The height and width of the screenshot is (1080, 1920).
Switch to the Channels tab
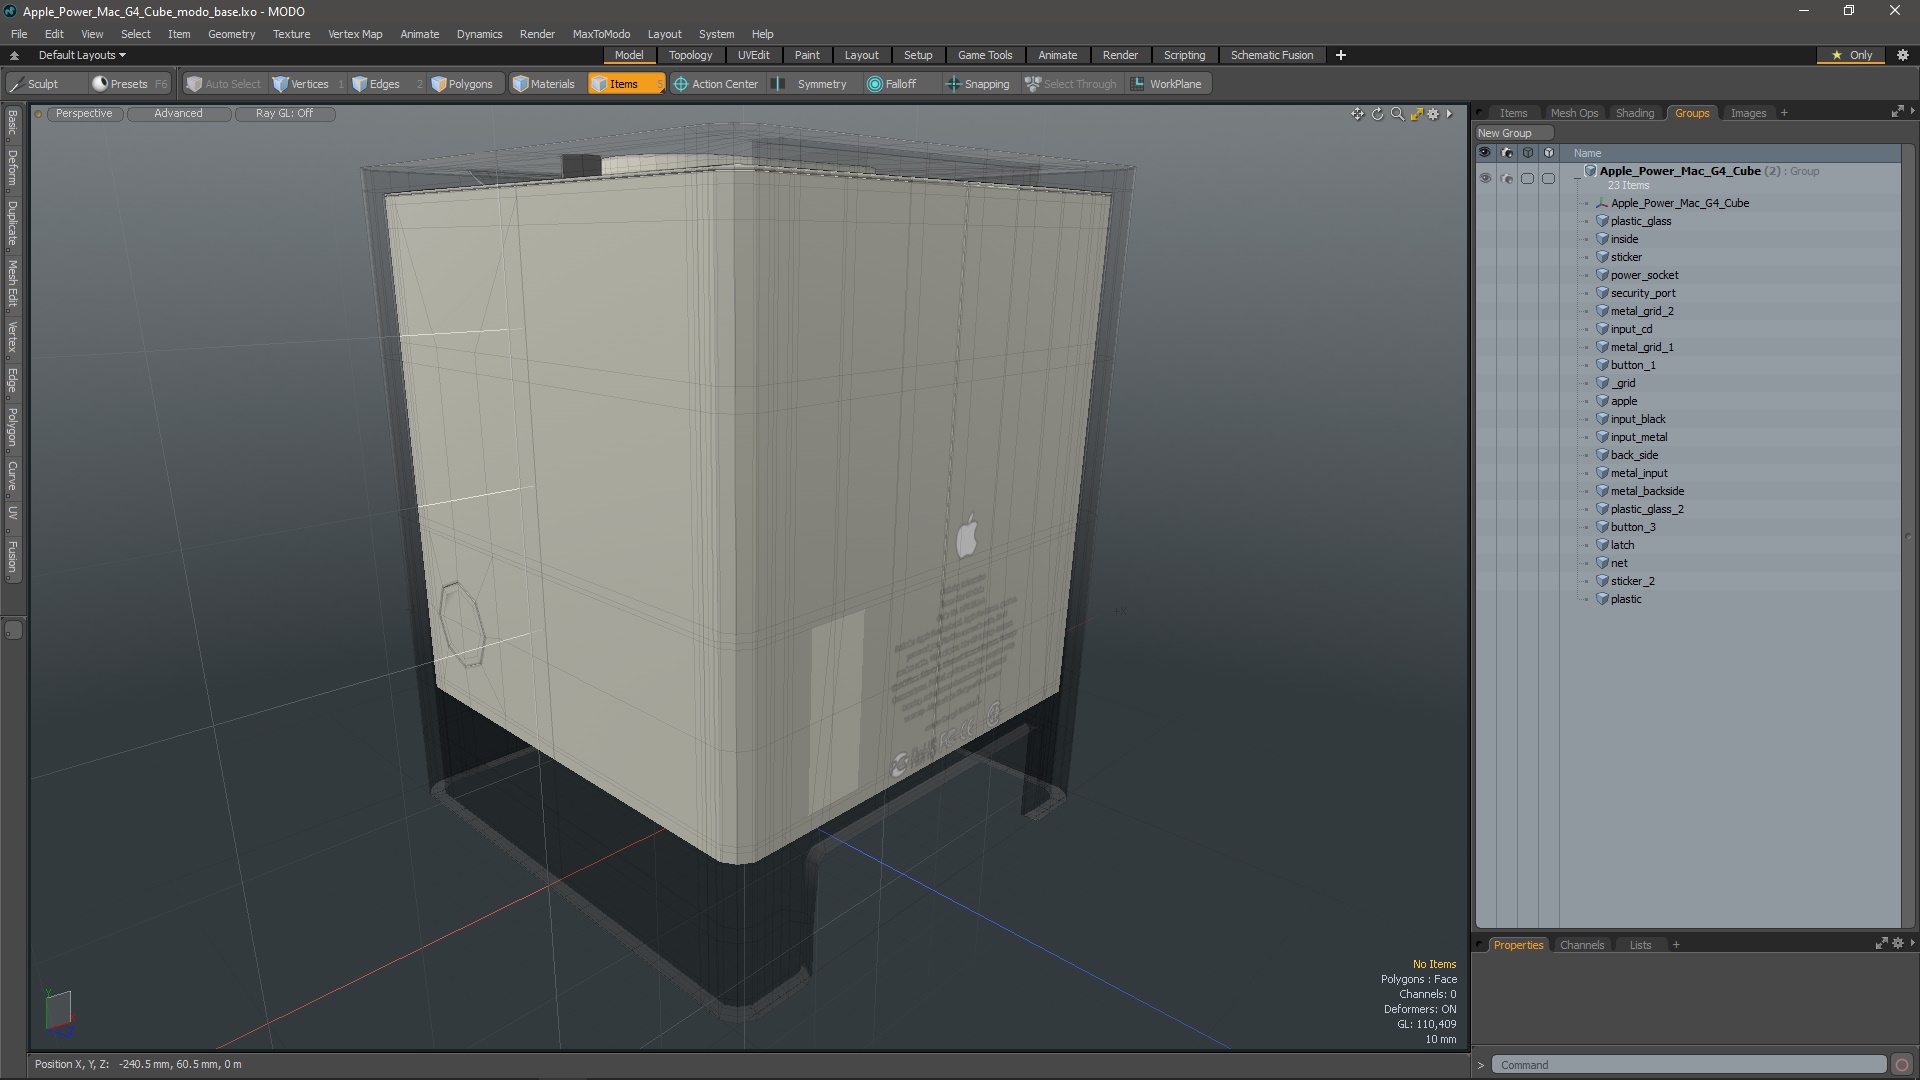coord(1581,945)
